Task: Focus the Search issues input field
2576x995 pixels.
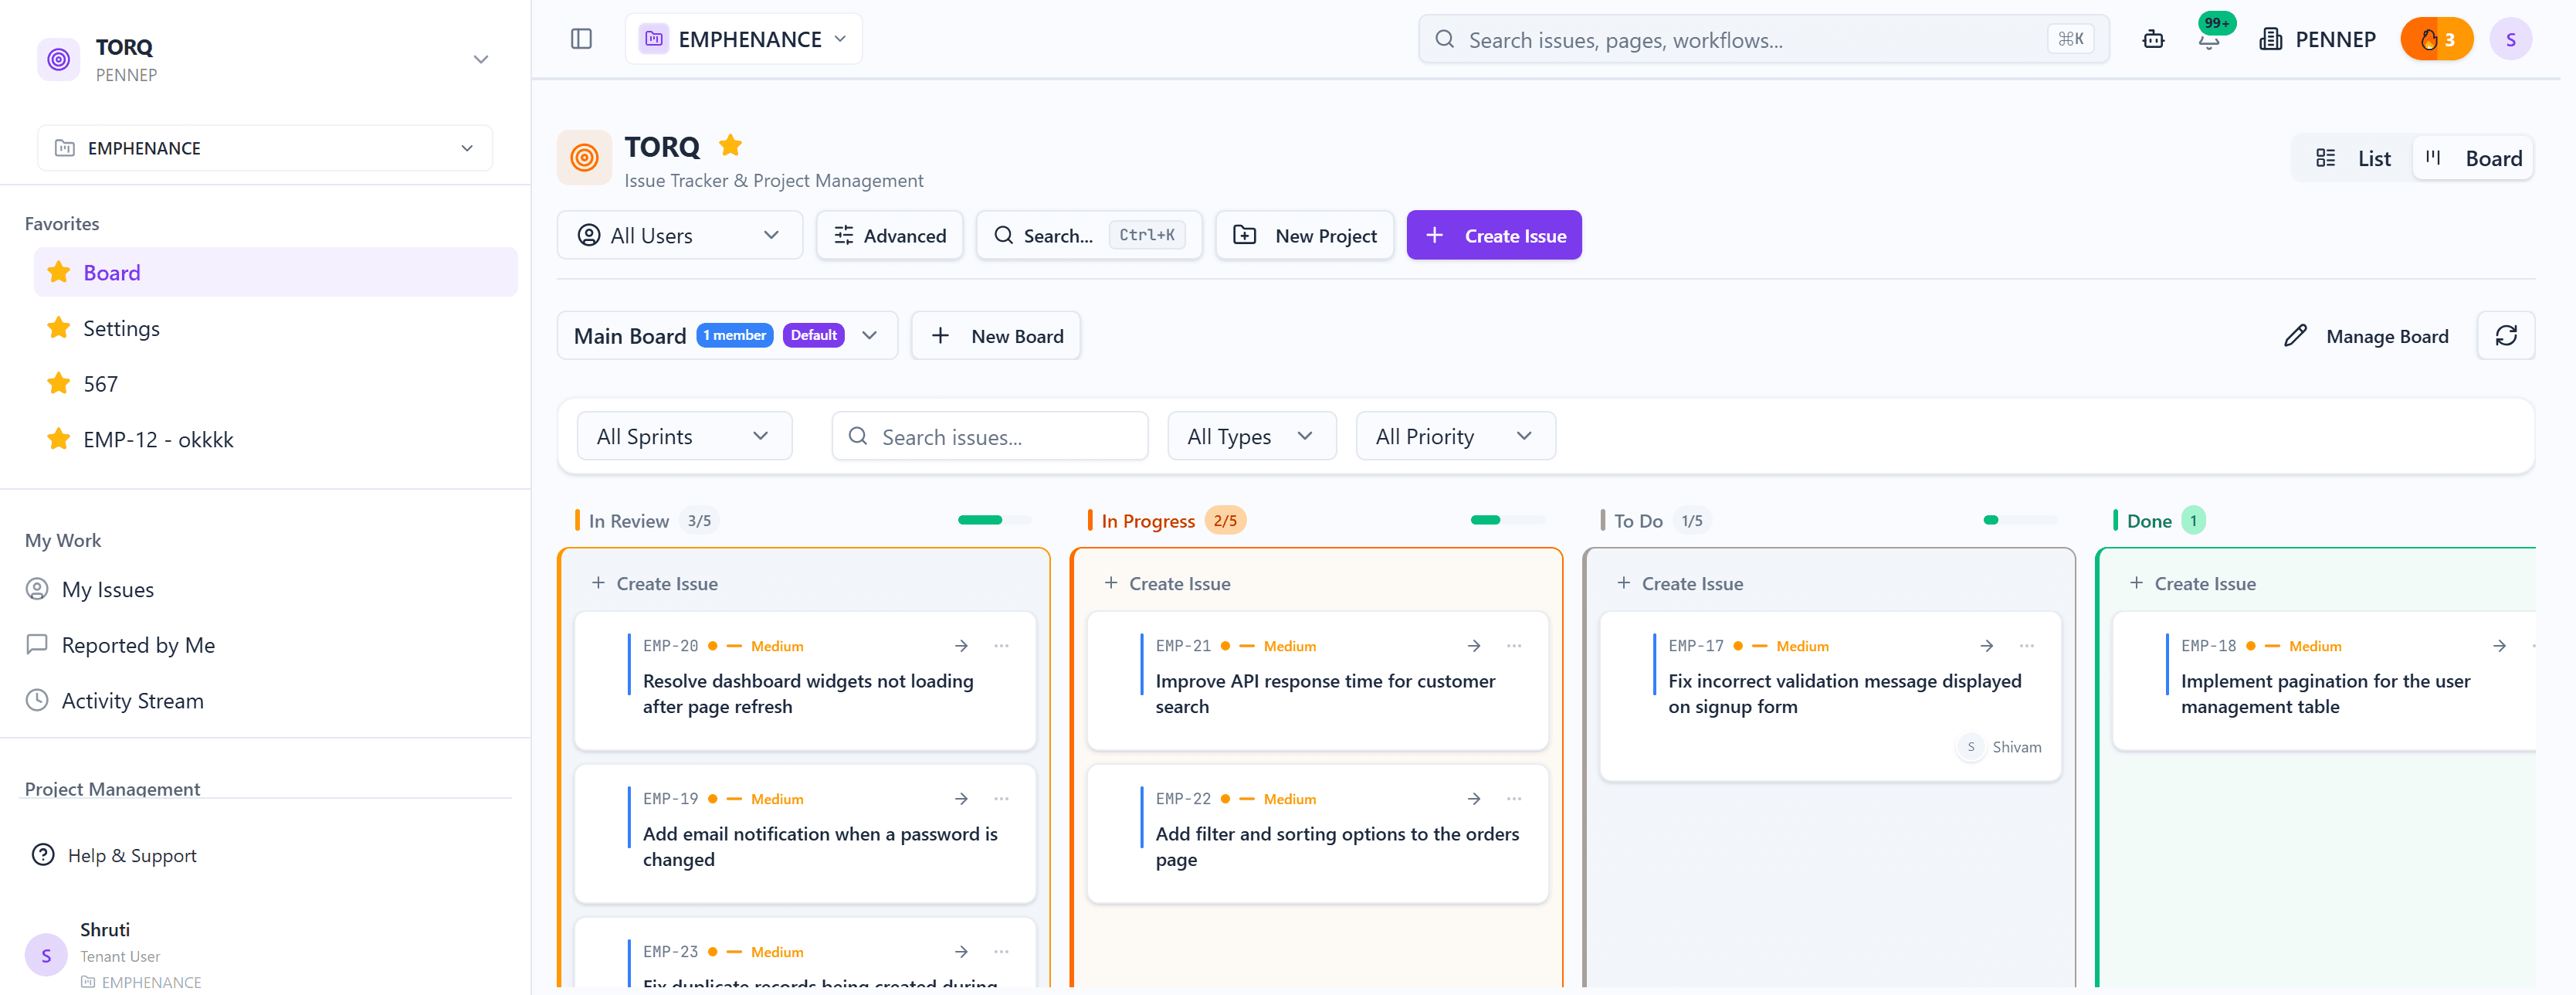Action: click(989, 436)
